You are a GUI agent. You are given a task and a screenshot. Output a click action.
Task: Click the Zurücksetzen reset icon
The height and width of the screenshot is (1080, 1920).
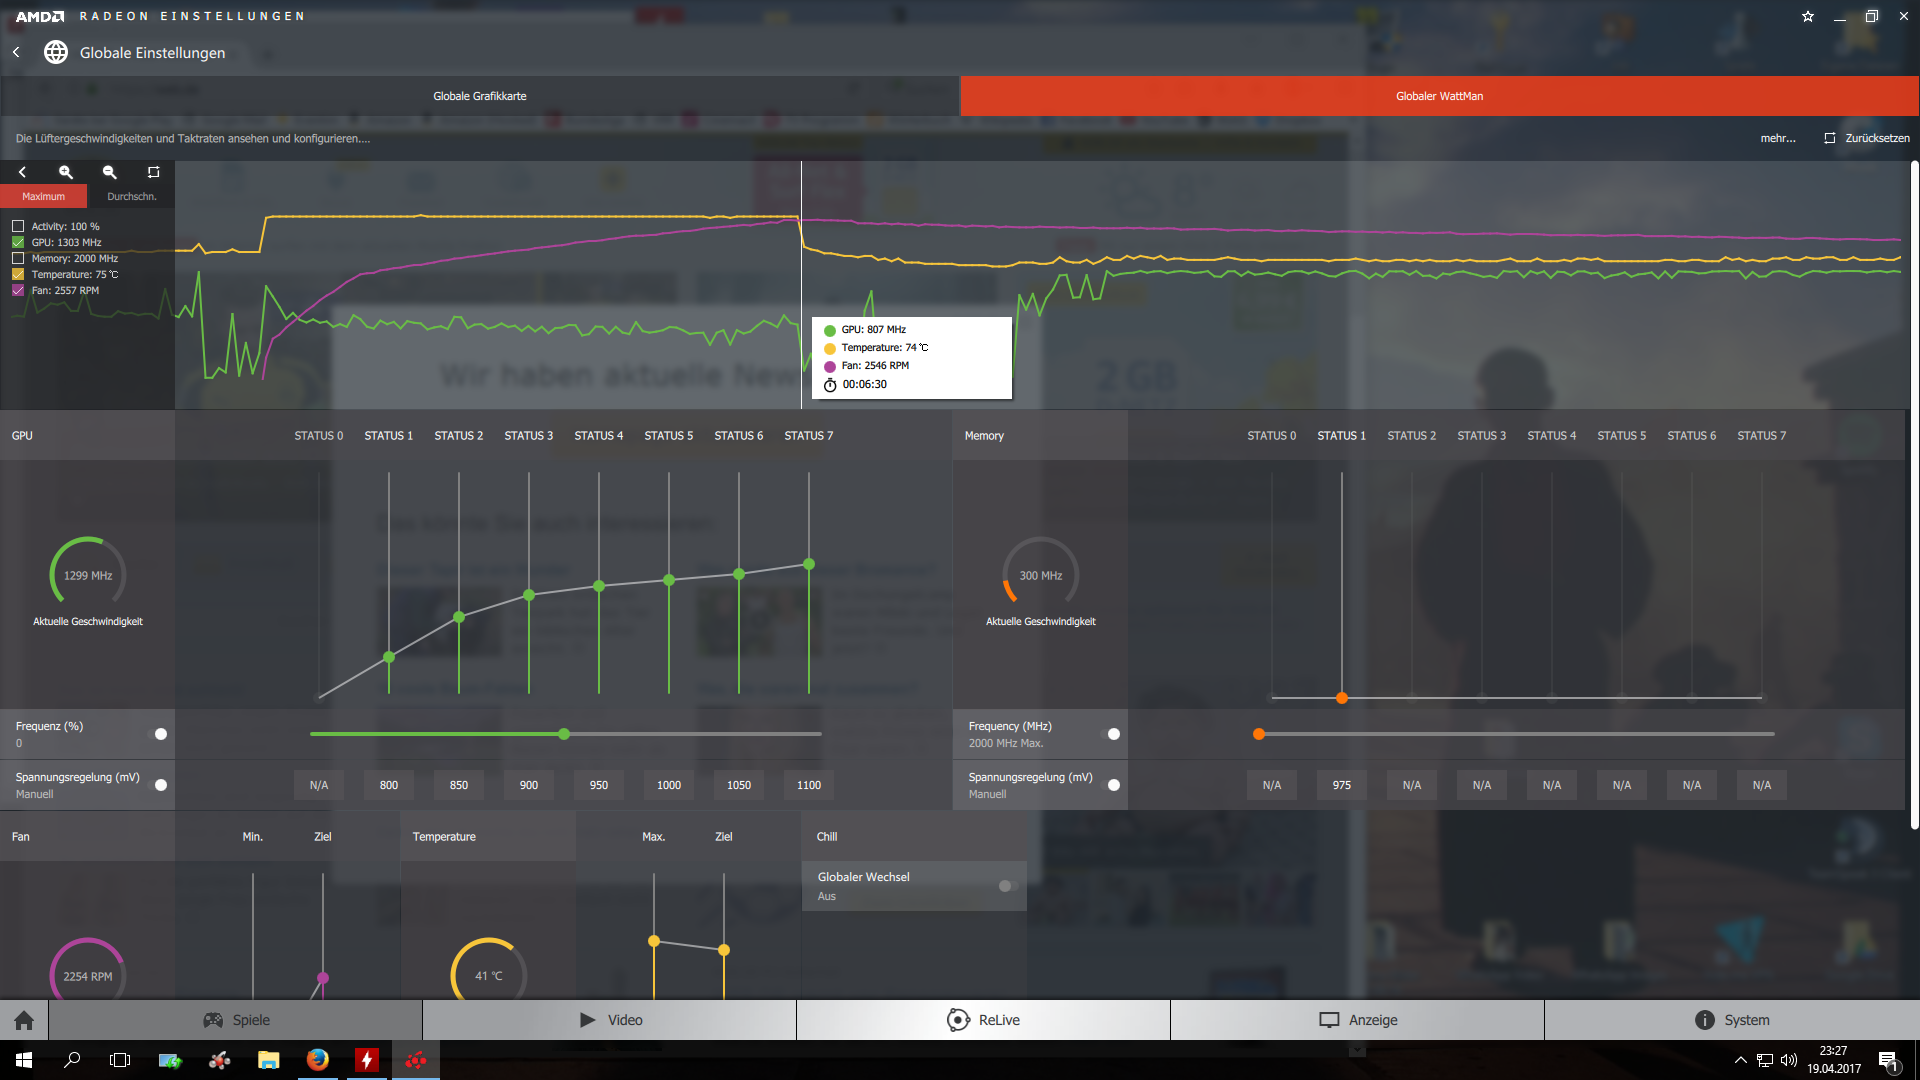[x=1830, y=138]
